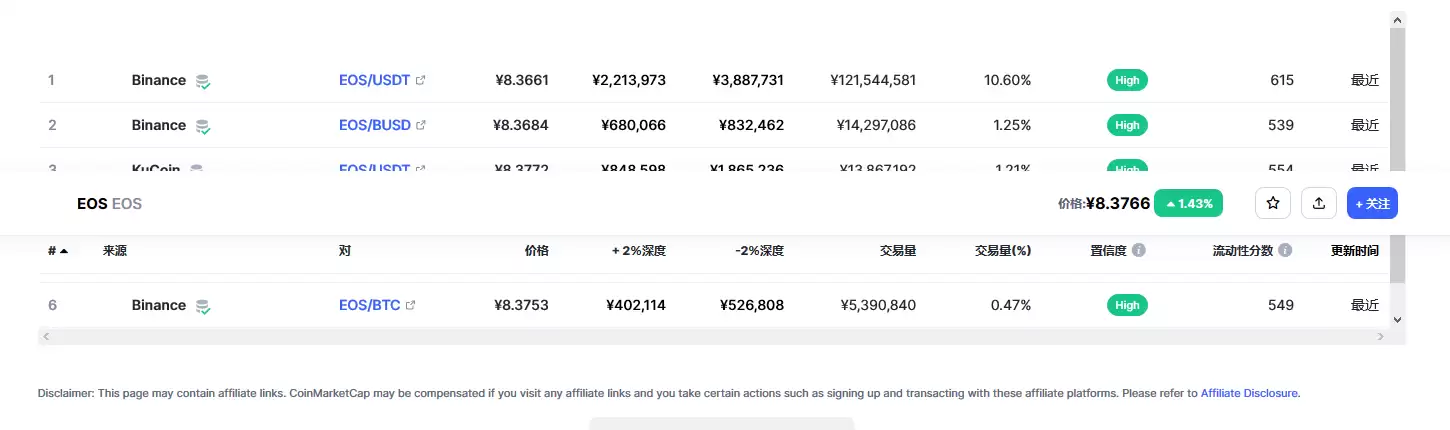Click the vertical scrollbar up arrow
1450x430 pixels.
1398,19
